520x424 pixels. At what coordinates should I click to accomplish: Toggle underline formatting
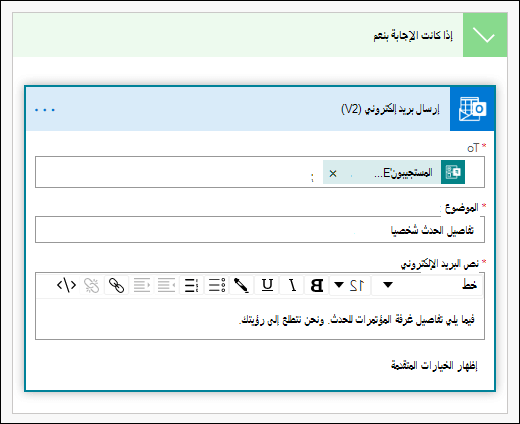(267, 285)
